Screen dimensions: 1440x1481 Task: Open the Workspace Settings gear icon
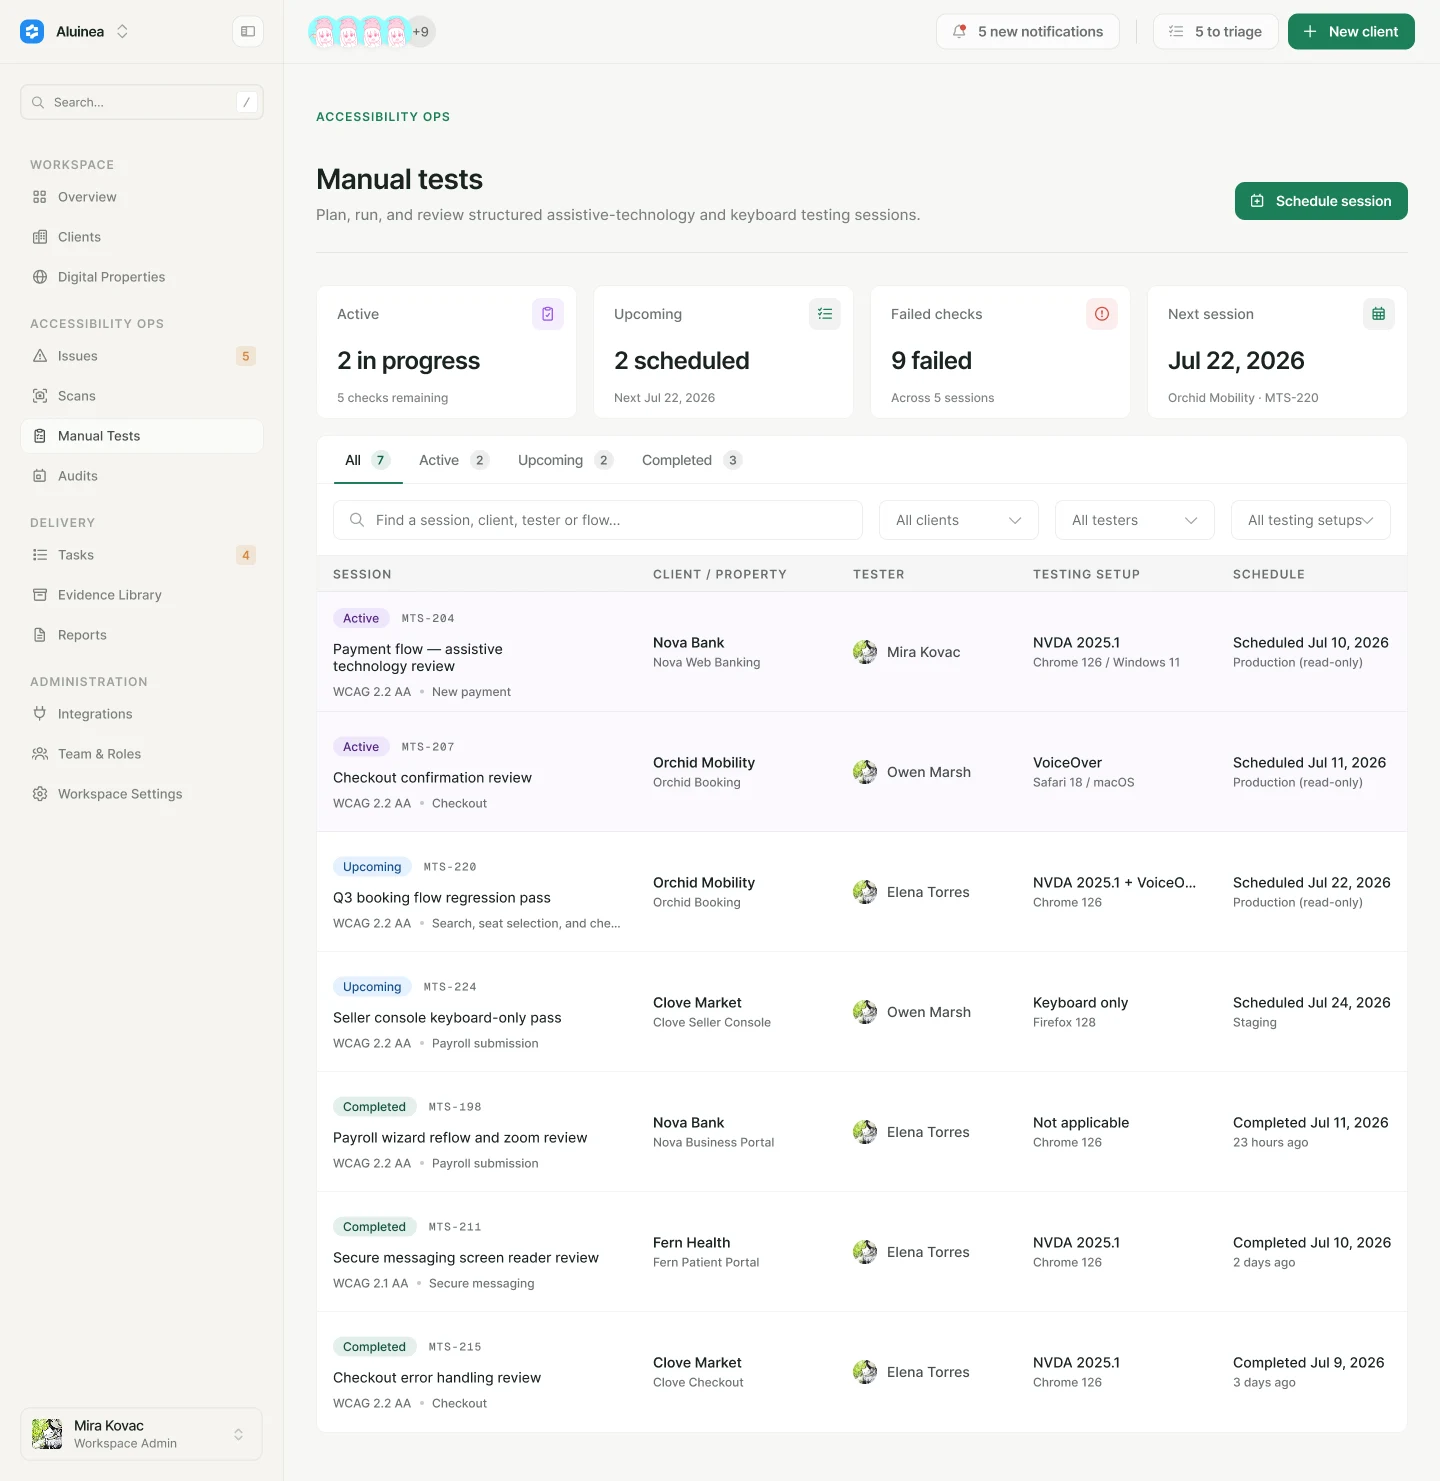(40, 794)
